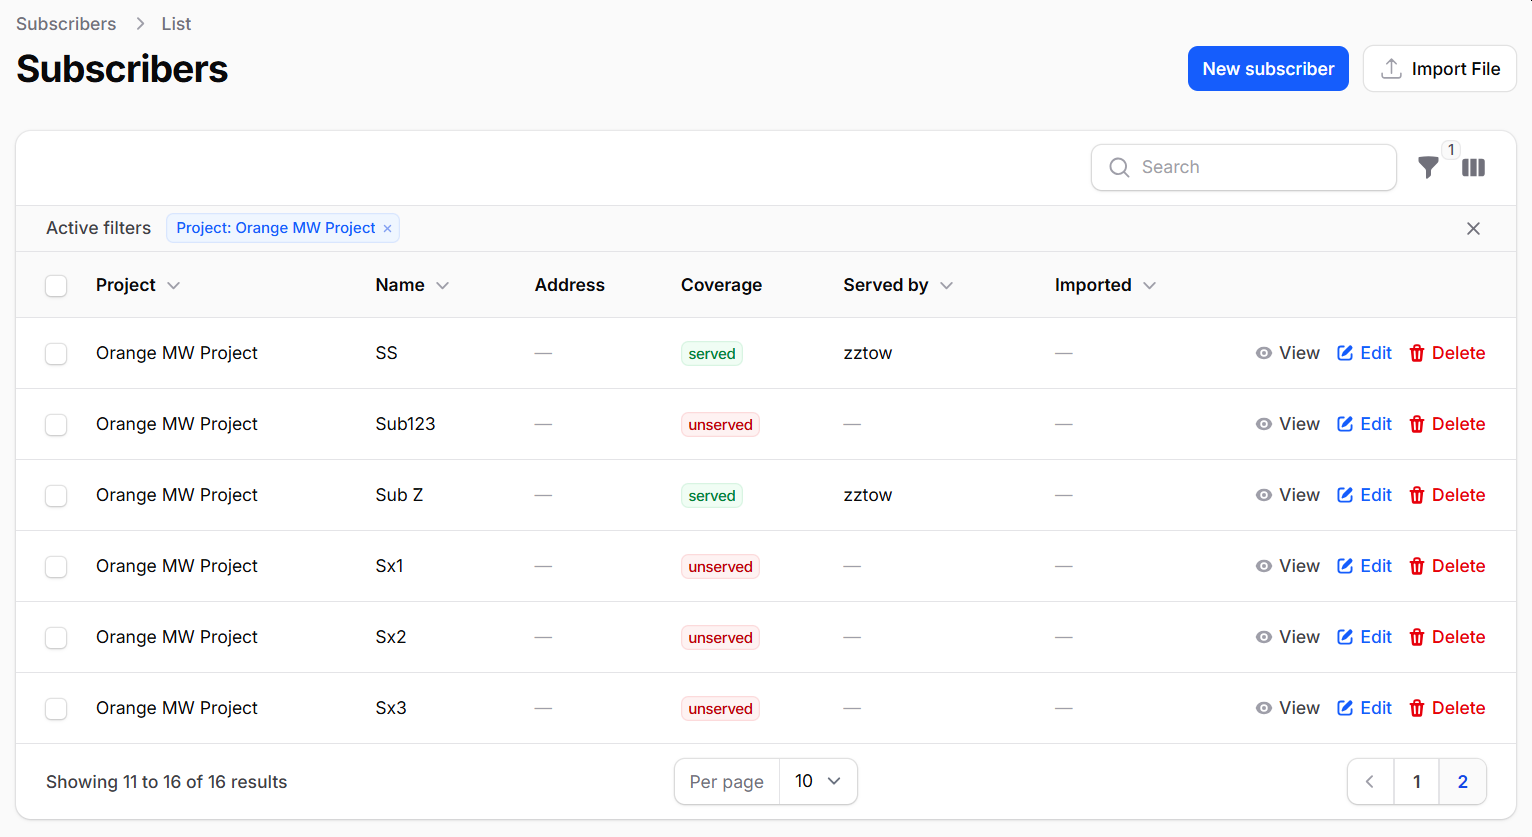
Task: Click Orange MW Project in Sx3 row
Action: pos(177,708)
